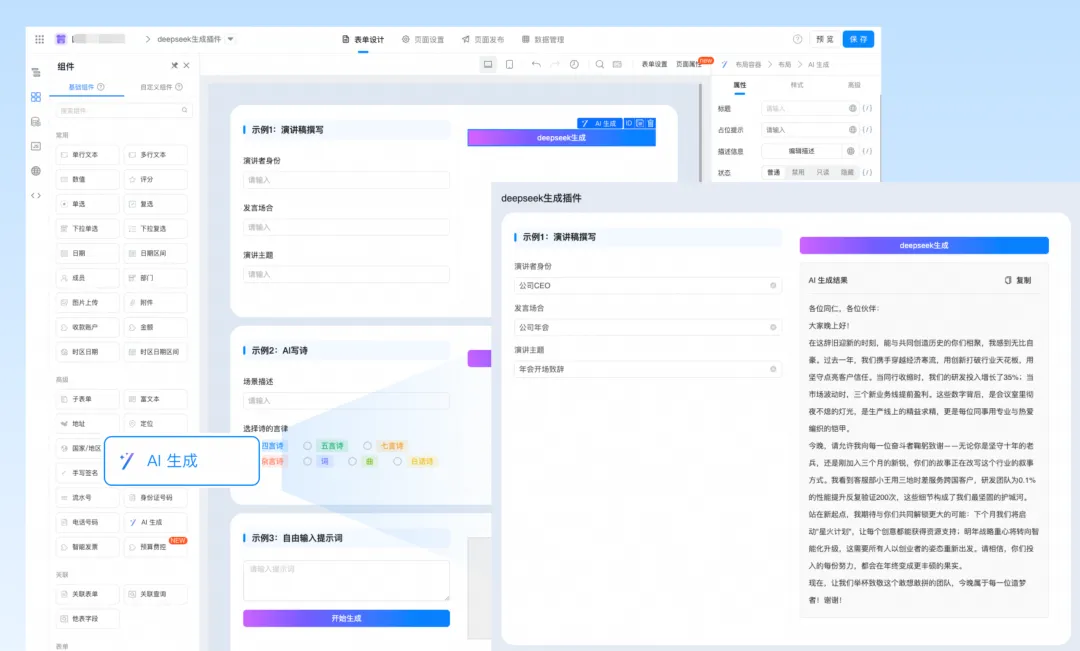
Task: Open 表单设置 in the toolbar
Action: click(654, 64)
